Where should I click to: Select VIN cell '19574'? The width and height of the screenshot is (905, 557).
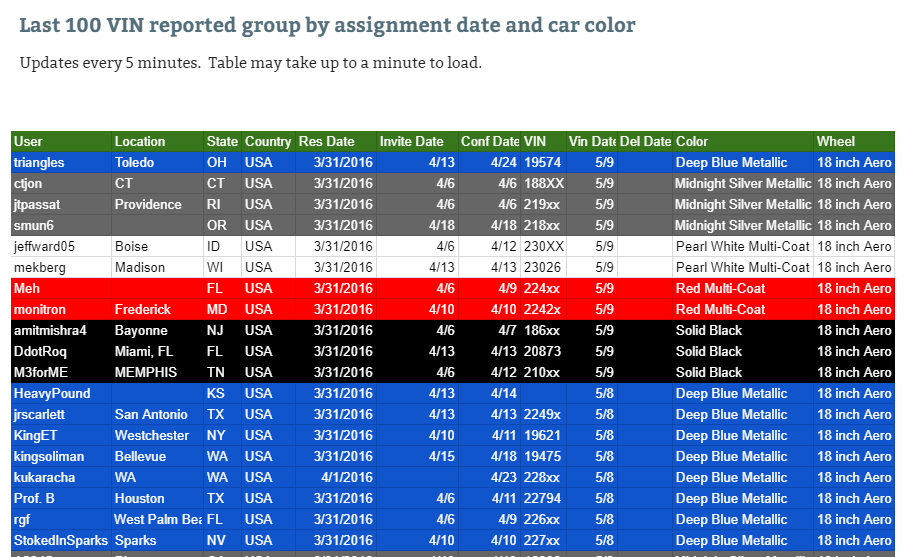[543, 162]
